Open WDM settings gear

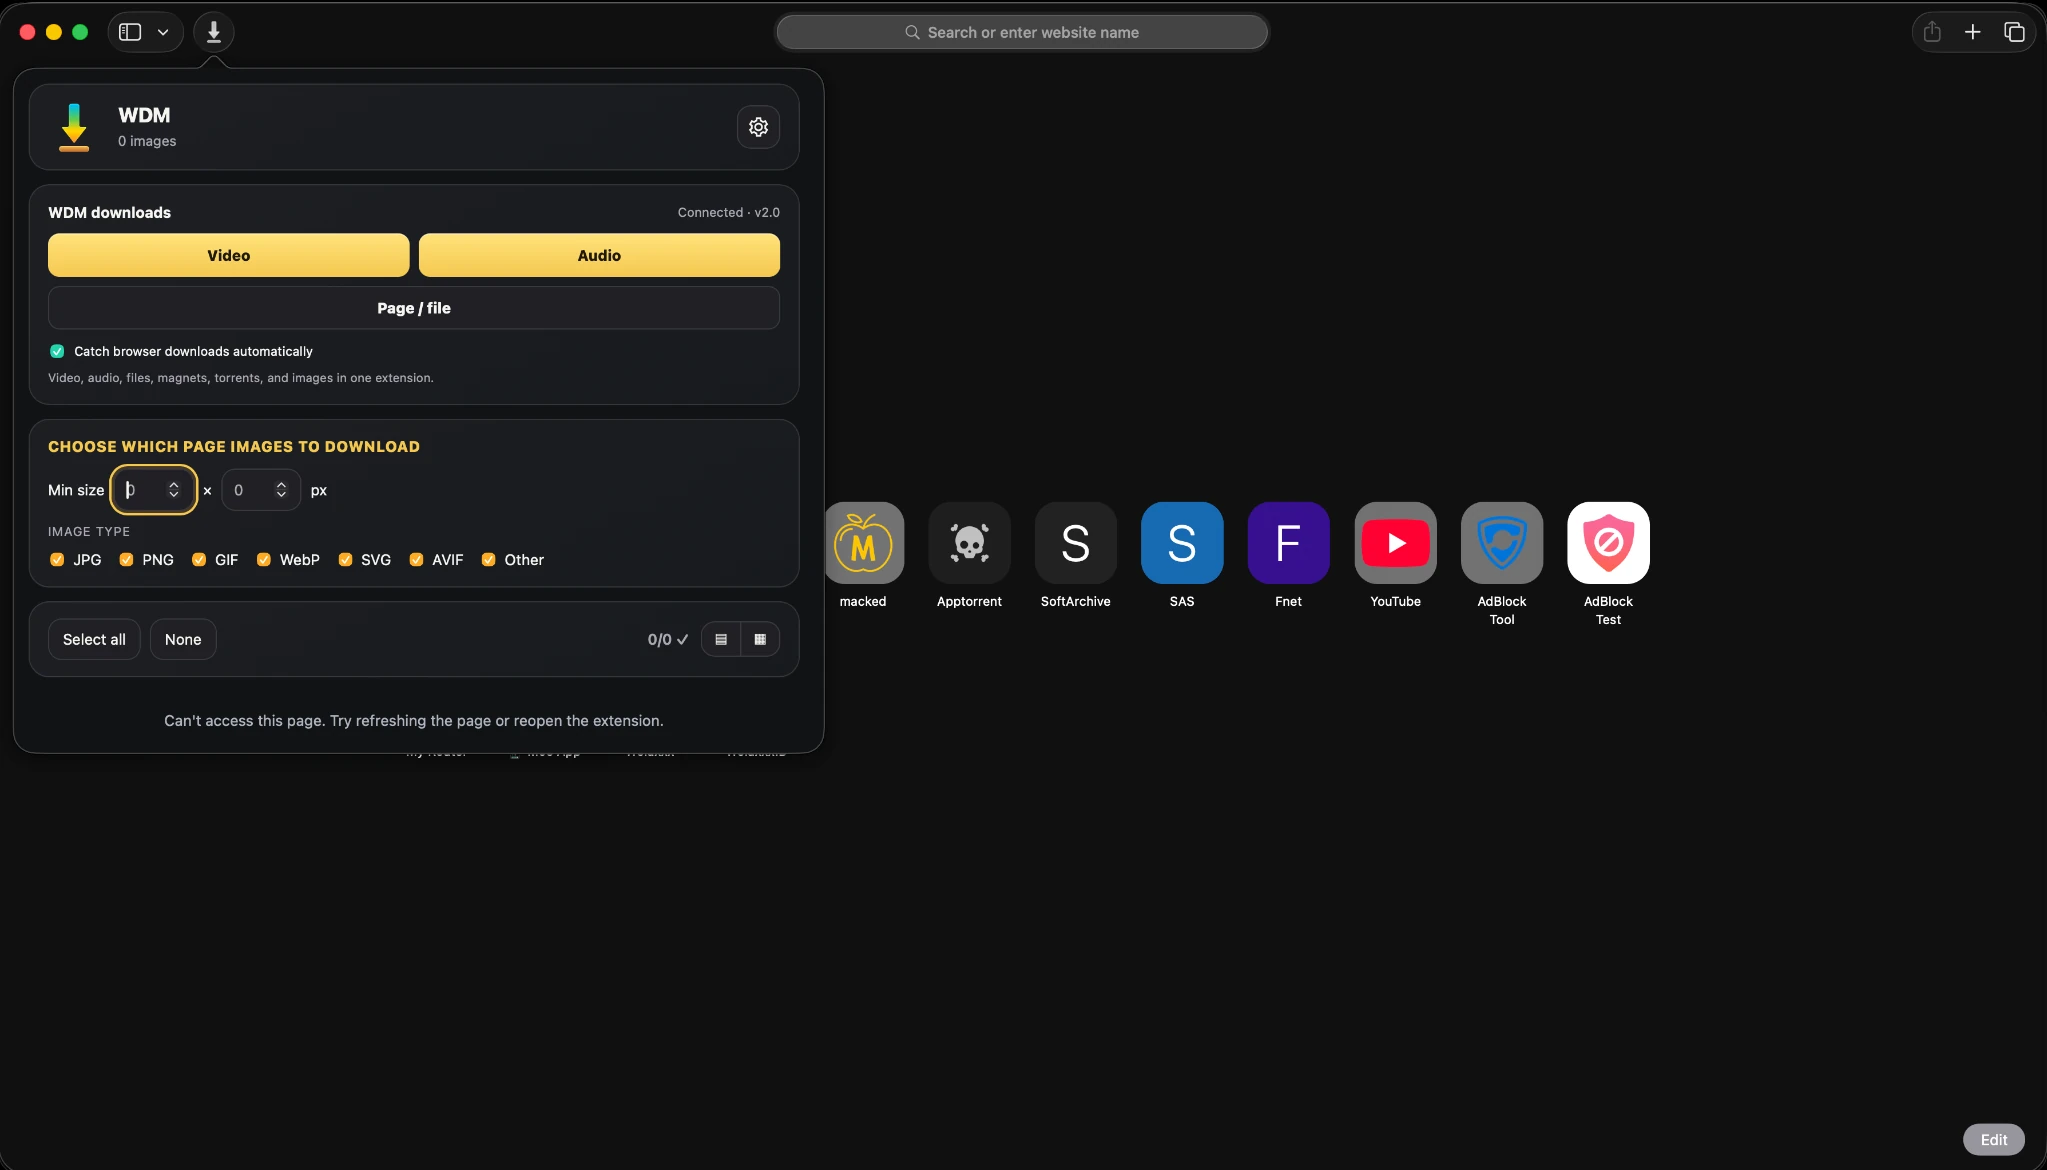coord(758,127)
